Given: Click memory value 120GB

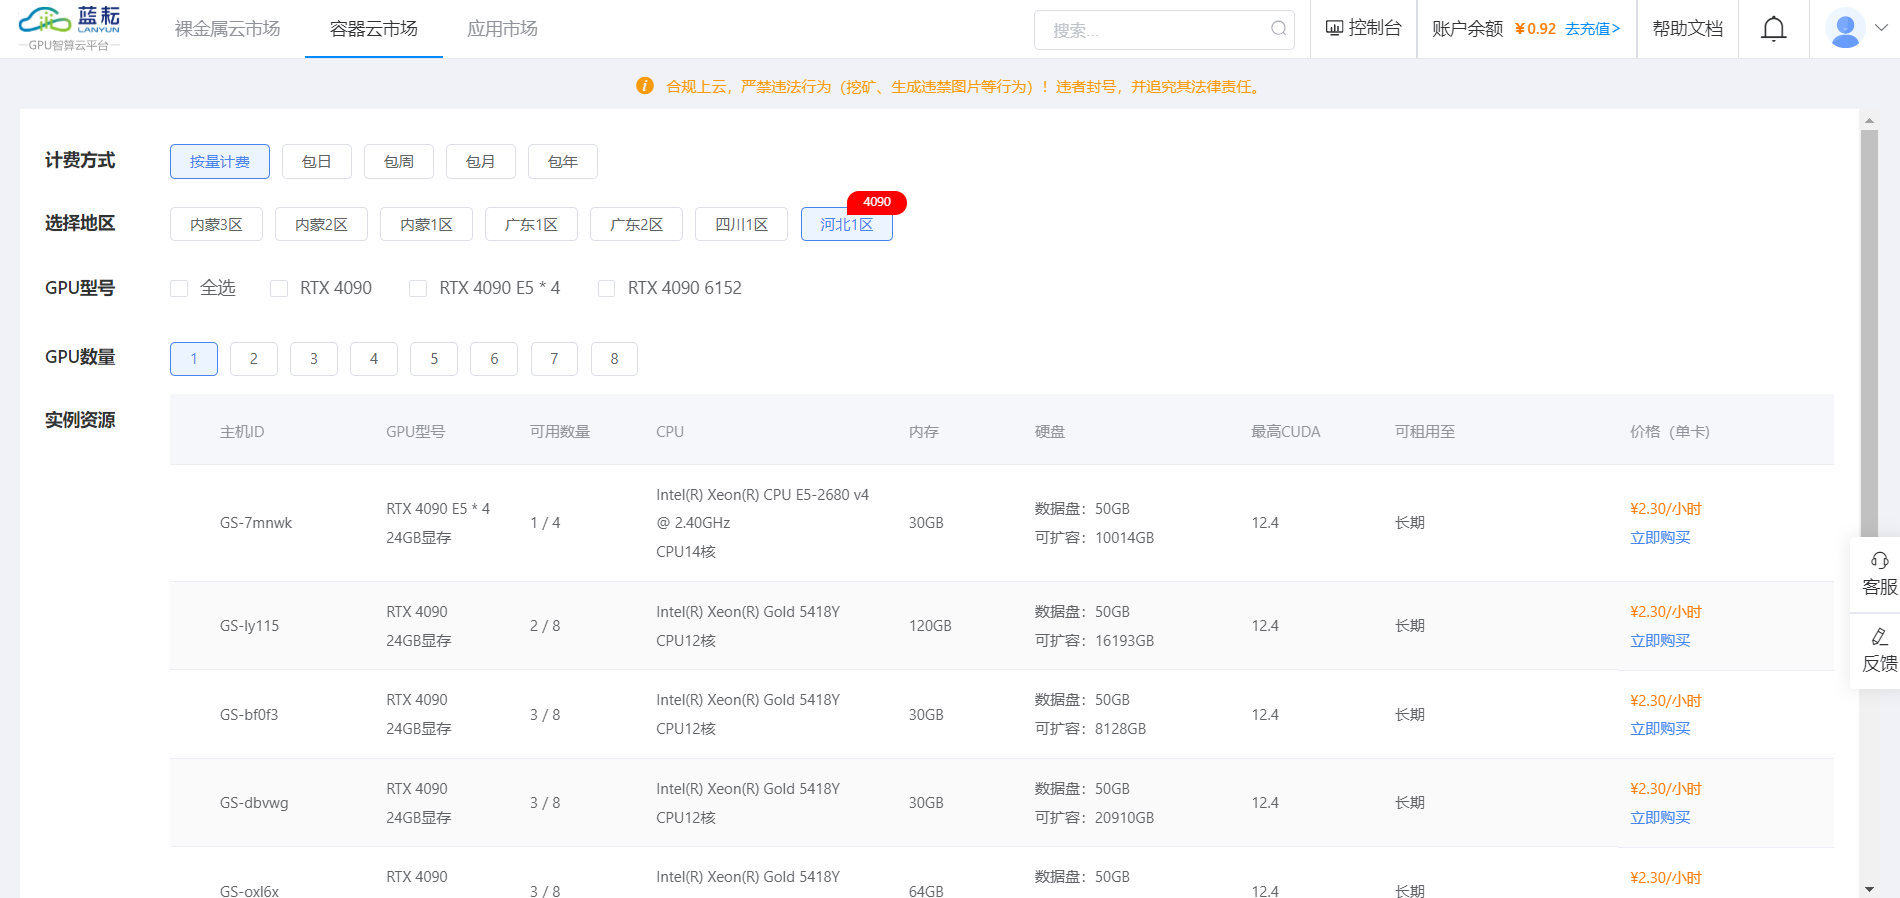Looking at the screenshot, I should [x=930, y=626].
